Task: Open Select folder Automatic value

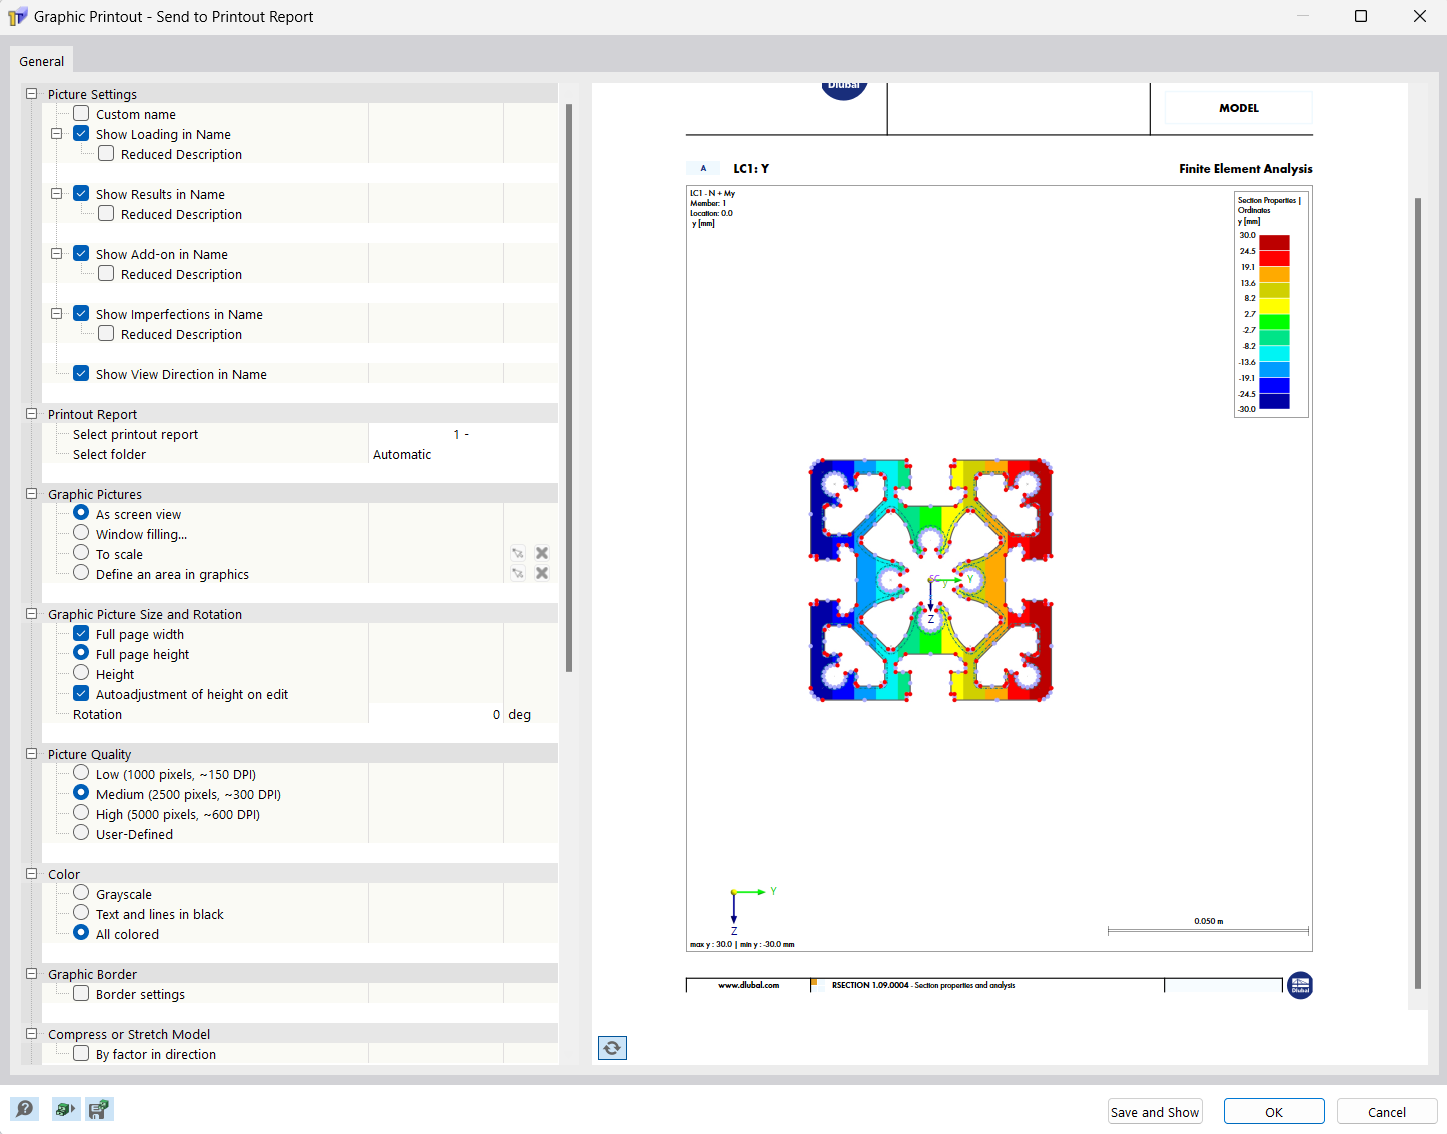Action: coord(463,454)
